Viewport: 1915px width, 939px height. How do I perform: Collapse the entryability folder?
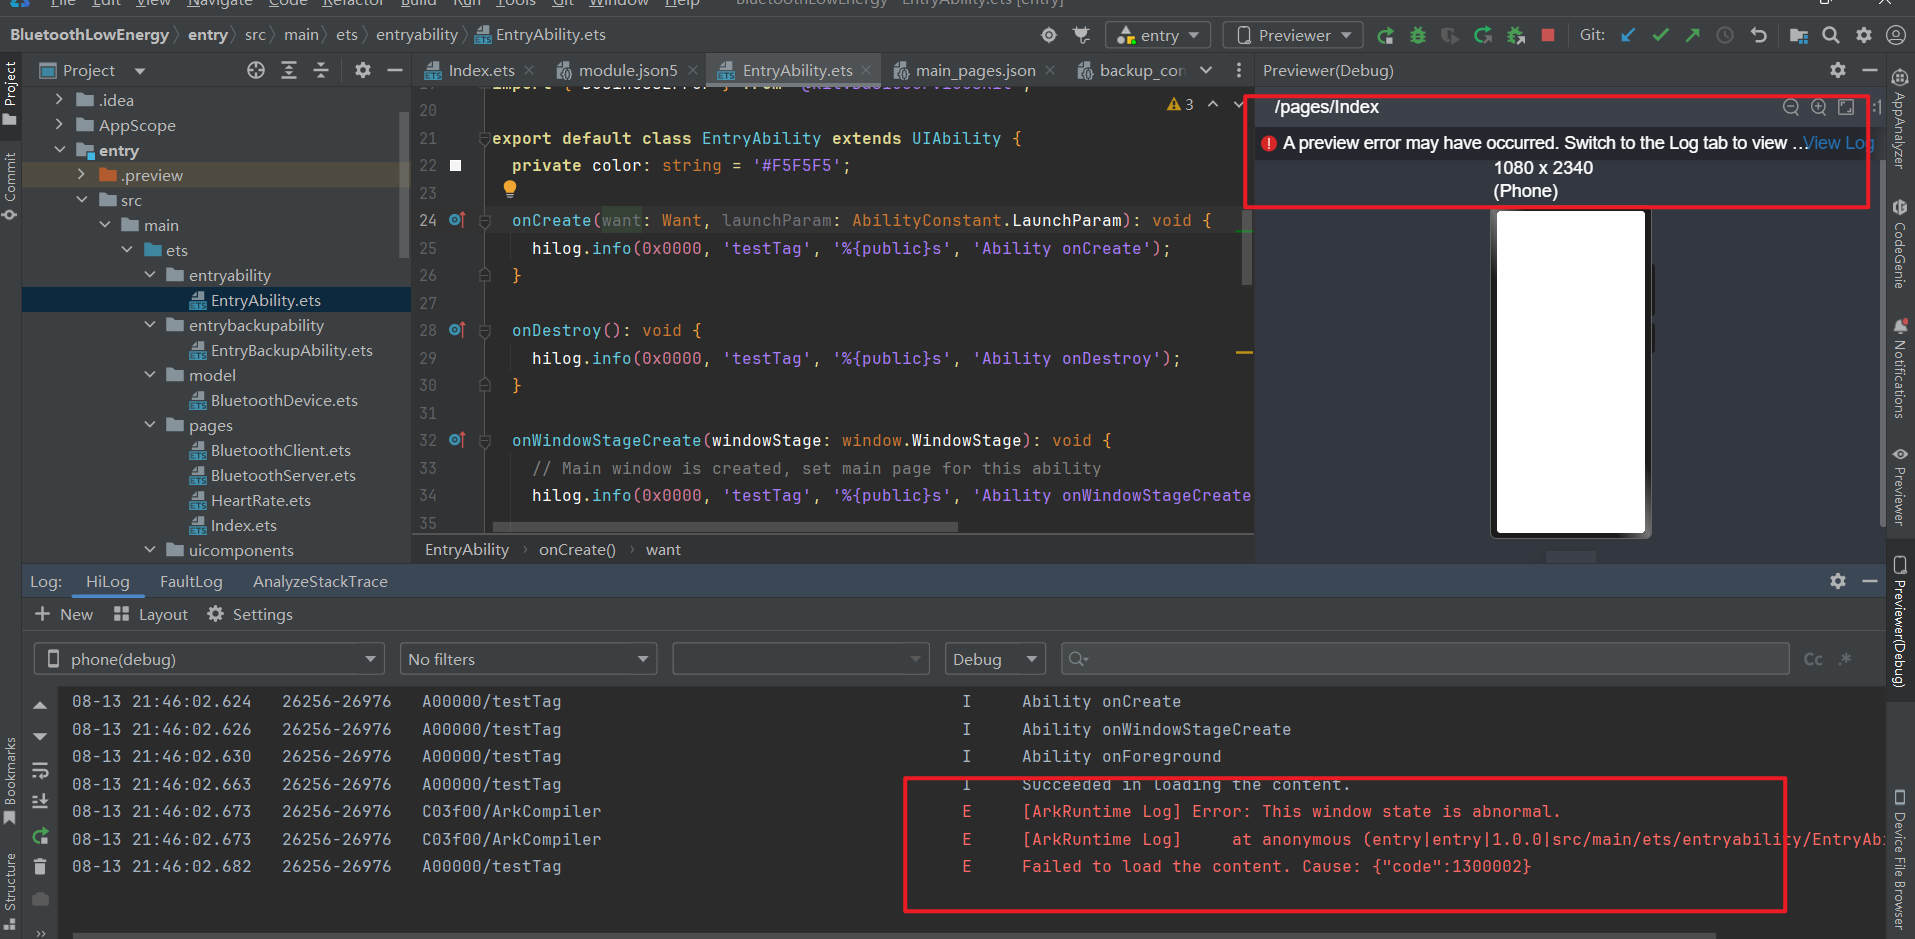[x=150, y=275]
